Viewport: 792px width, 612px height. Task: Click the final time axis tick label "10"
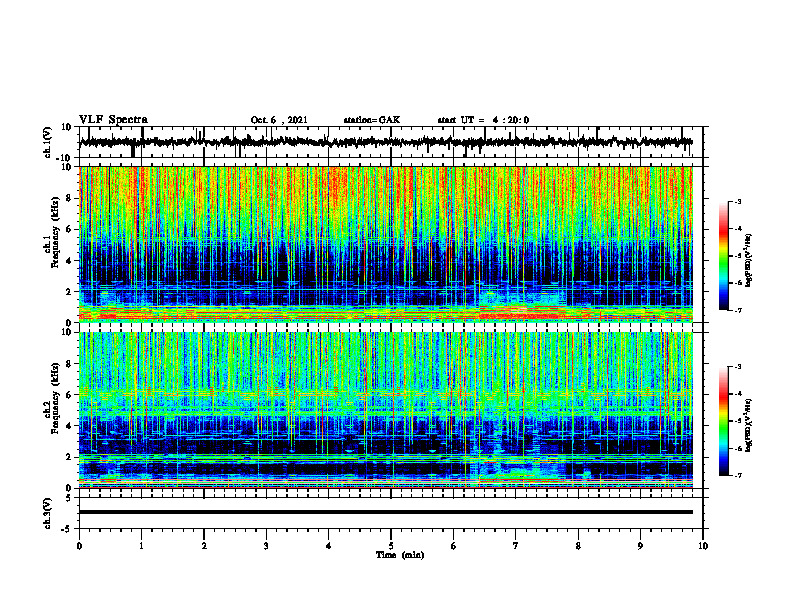pyautogui.click(x=703, y=546)
